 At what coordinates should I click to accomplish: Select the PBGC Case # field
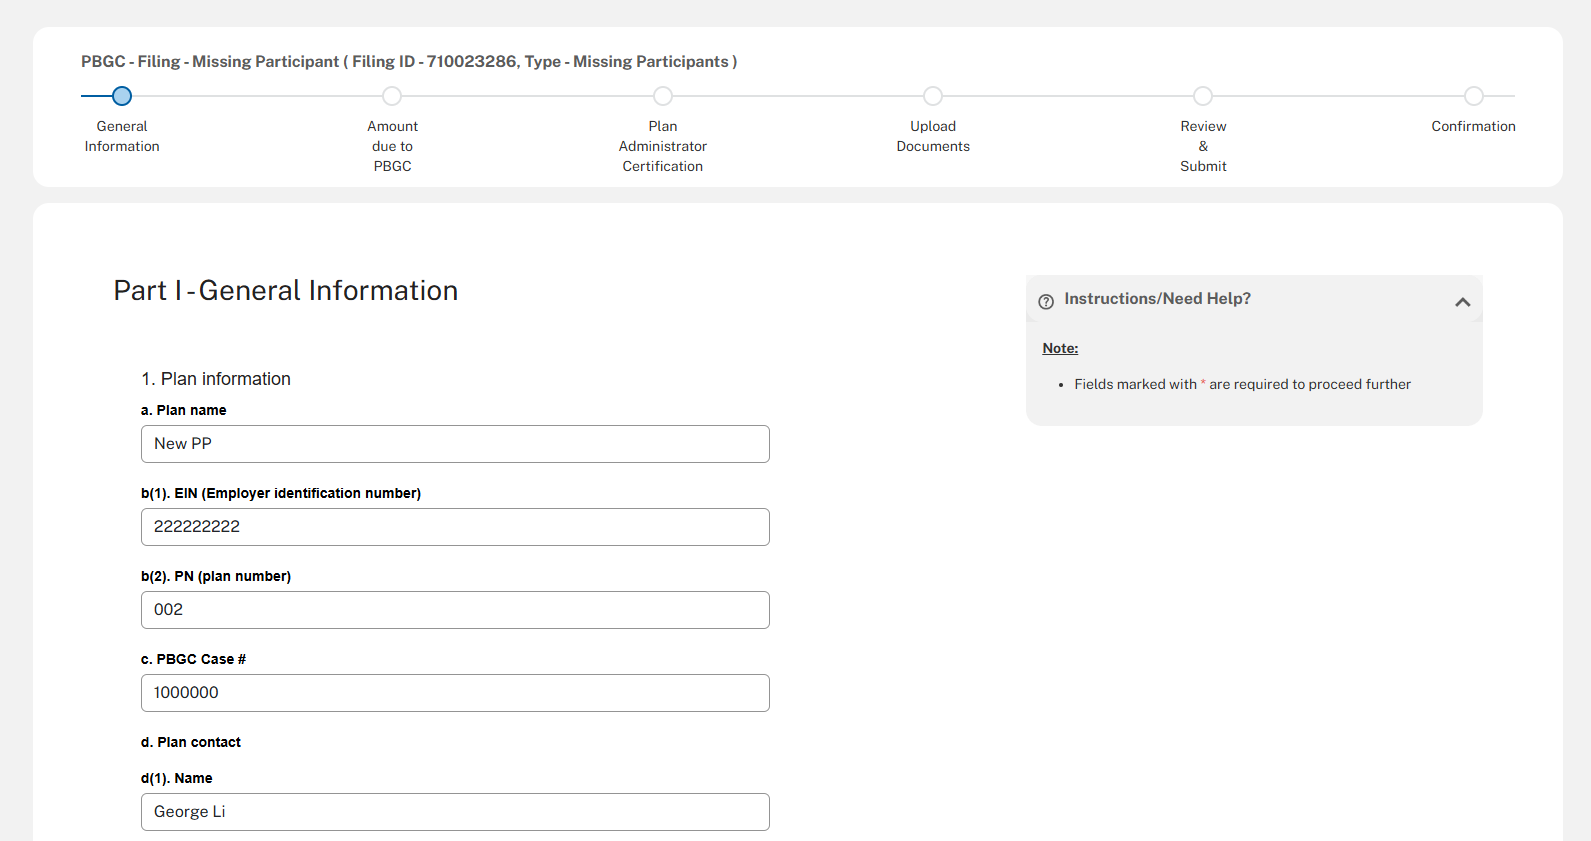click(455, 693)
